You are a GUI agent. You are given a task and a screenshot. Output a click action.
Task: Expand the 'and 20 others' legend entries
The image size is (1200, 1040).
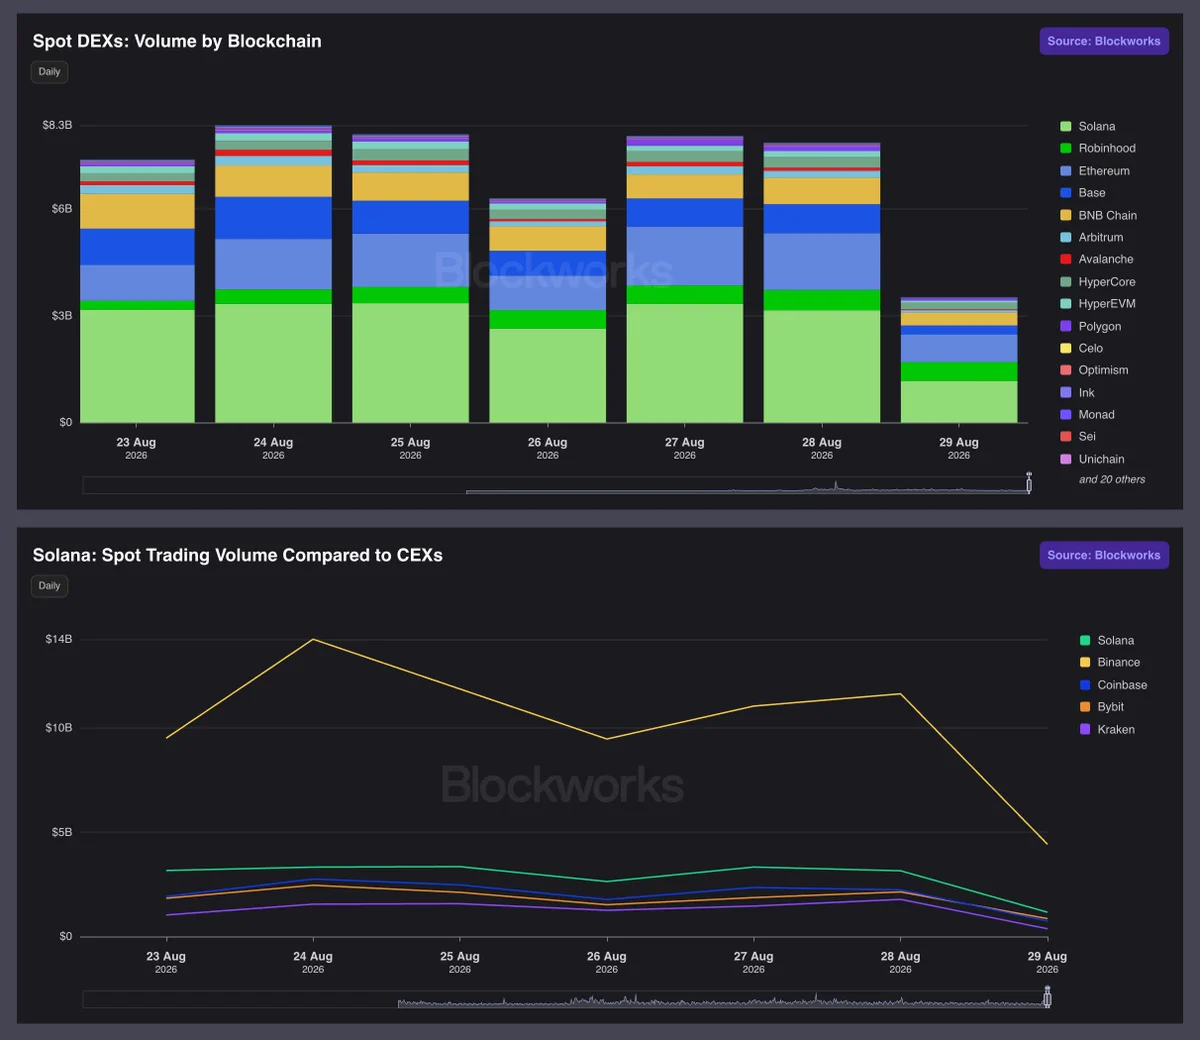pos(1112,480)
